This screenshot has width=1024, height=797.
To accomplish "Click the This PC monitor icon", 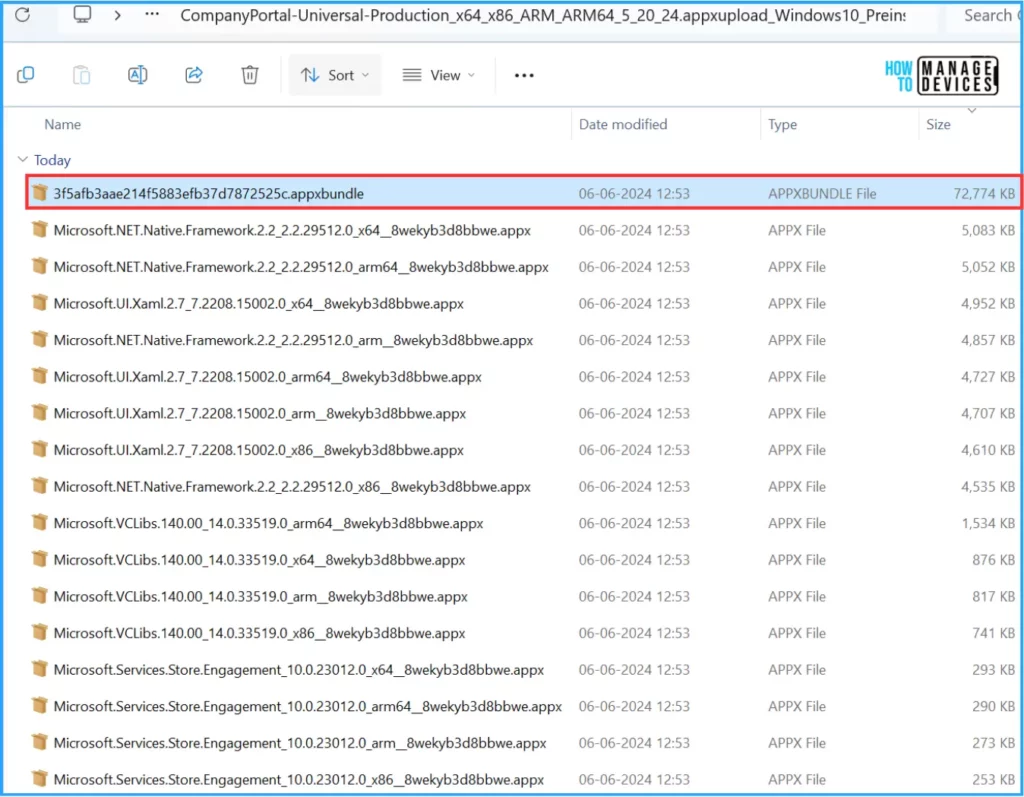I will pos(82,14).
